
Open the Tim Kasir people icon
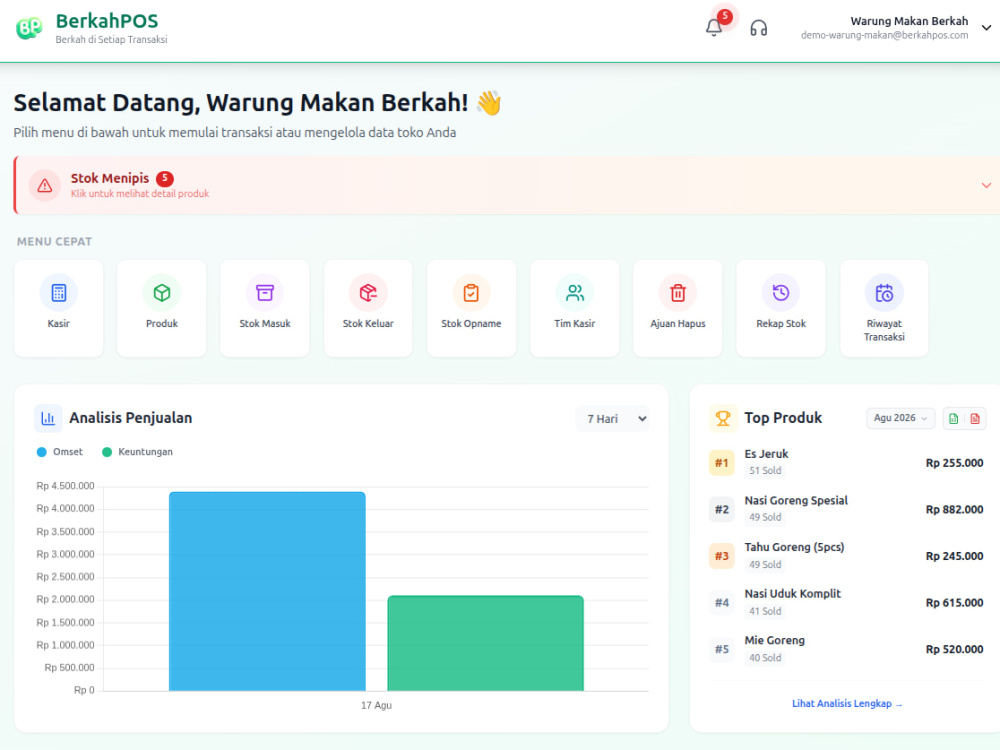pyautogui.click(x=575, y=293)
